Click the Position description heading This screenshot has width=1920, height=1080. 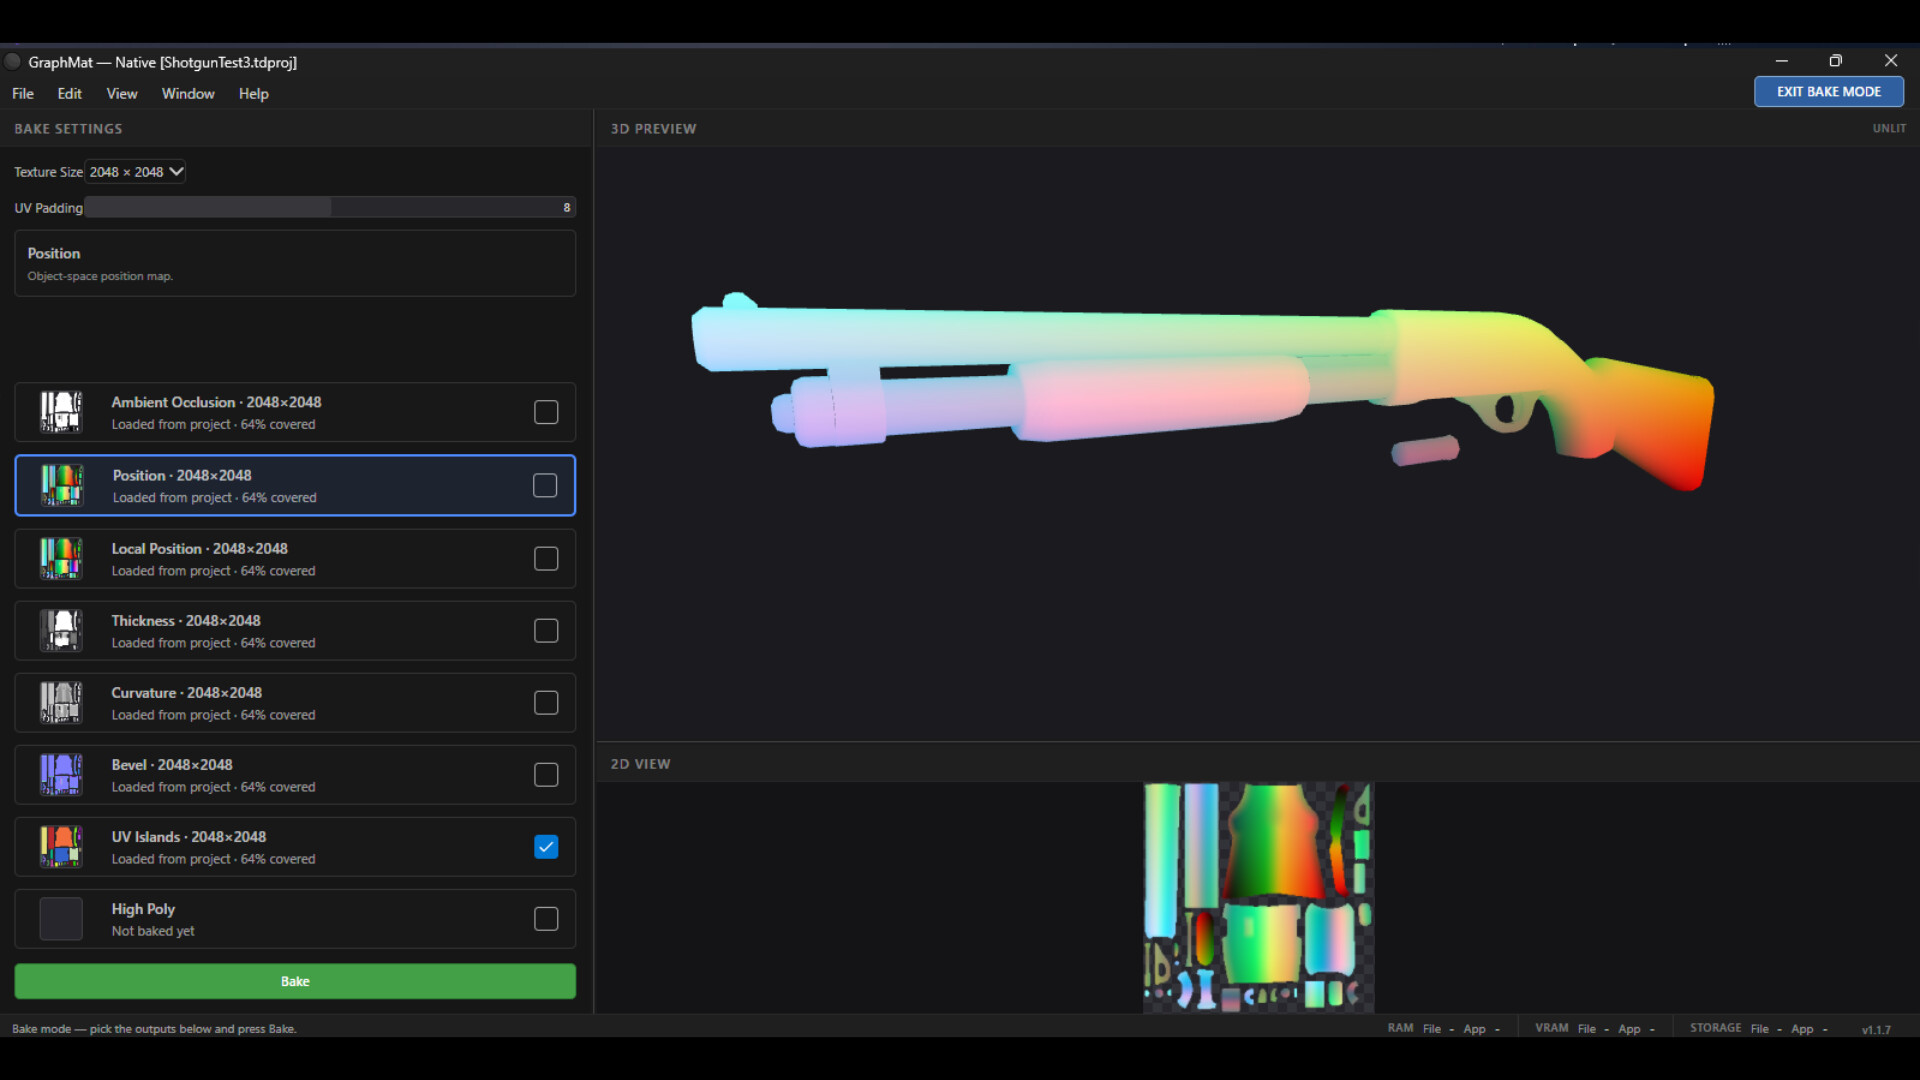click(x=54, y=253)
